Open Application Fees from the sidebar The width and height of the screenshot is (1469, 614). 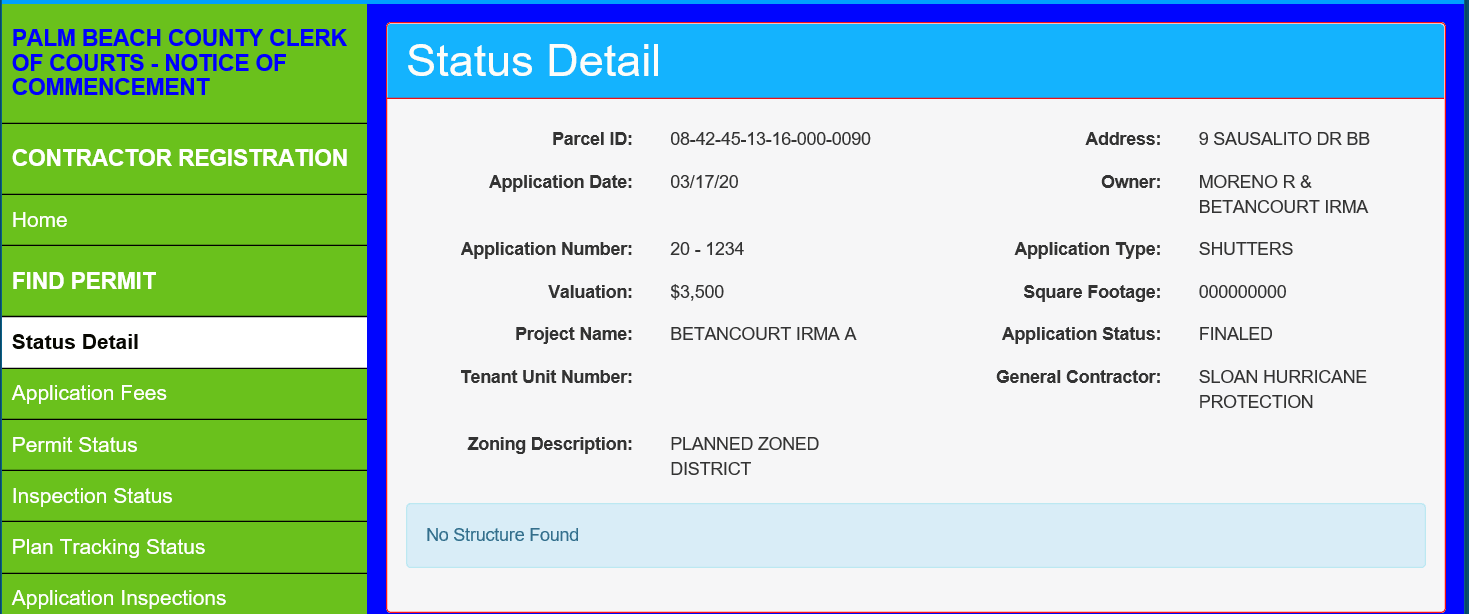click(x=90, y=393)
